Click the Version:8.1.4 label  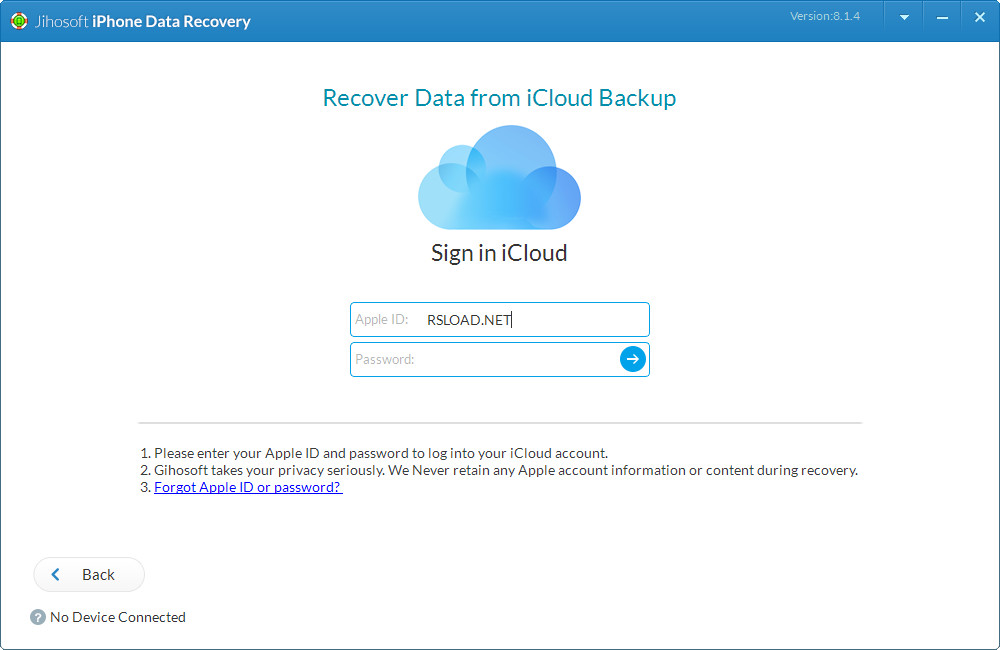(825, 17)
